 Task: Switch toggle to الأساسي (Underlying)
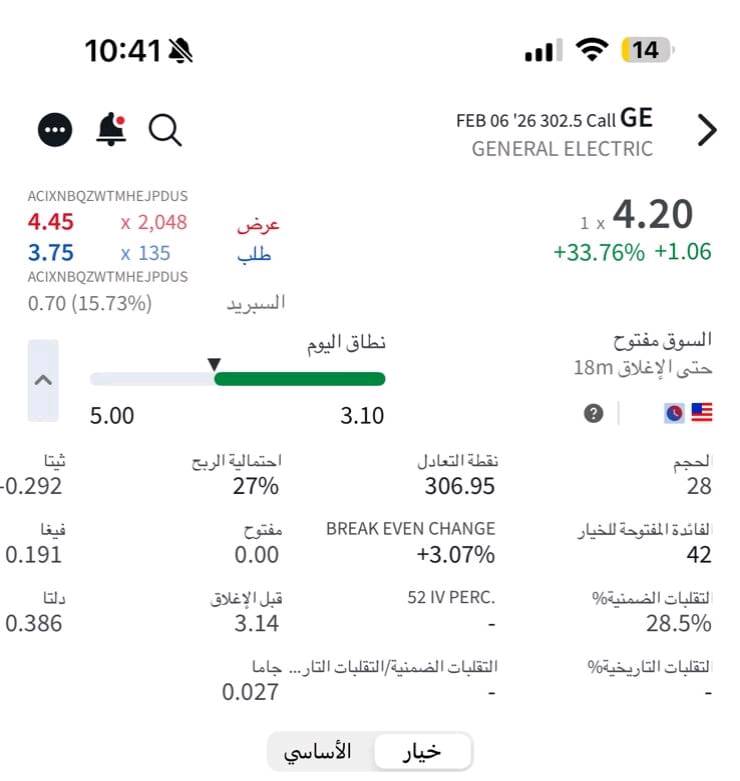[x=318, y=752]
